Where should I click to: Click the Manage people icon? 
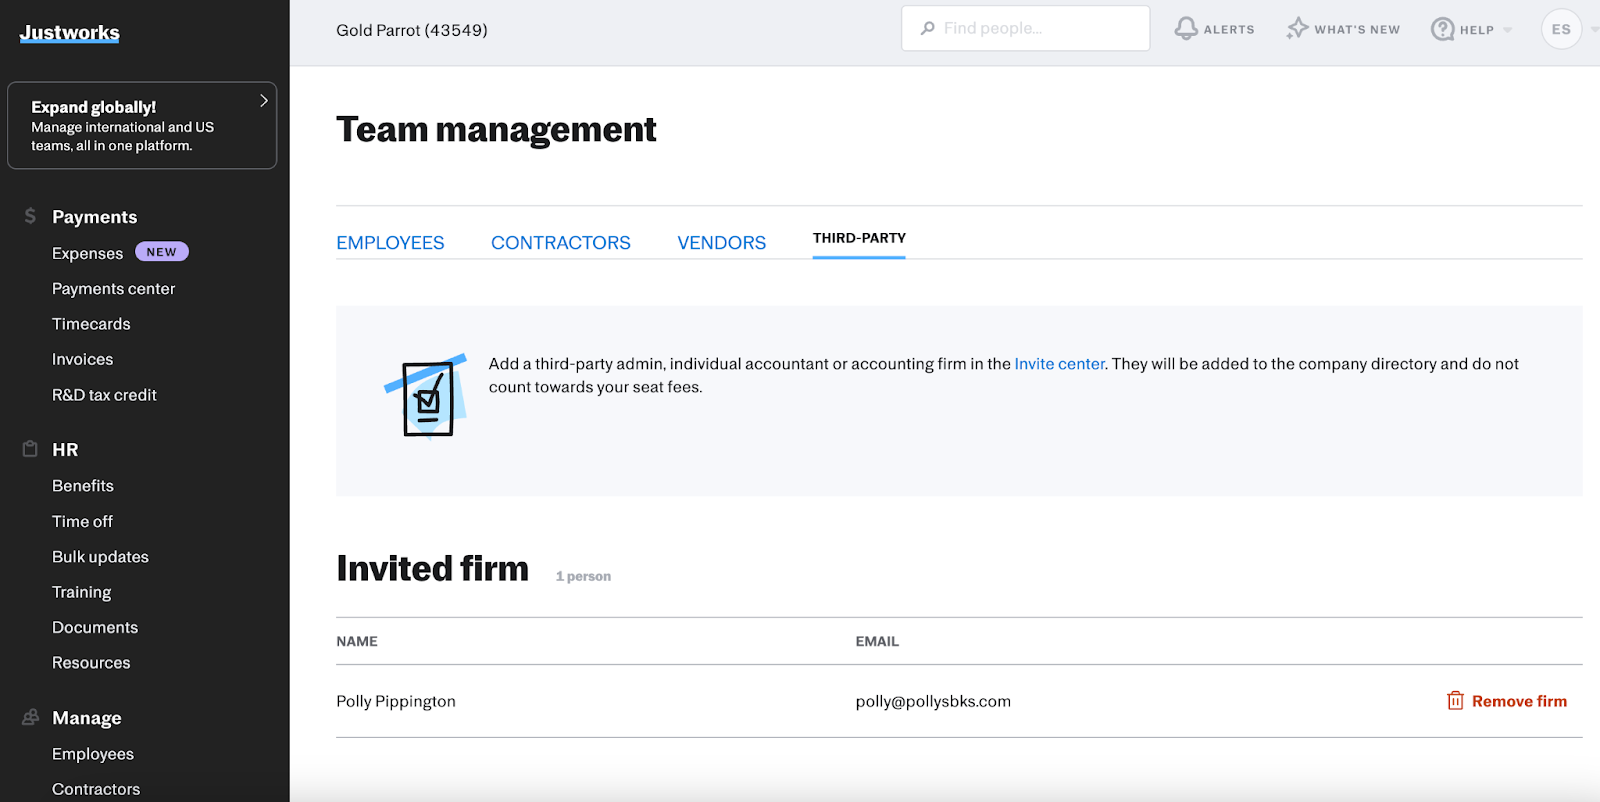[x=30, y=717]
